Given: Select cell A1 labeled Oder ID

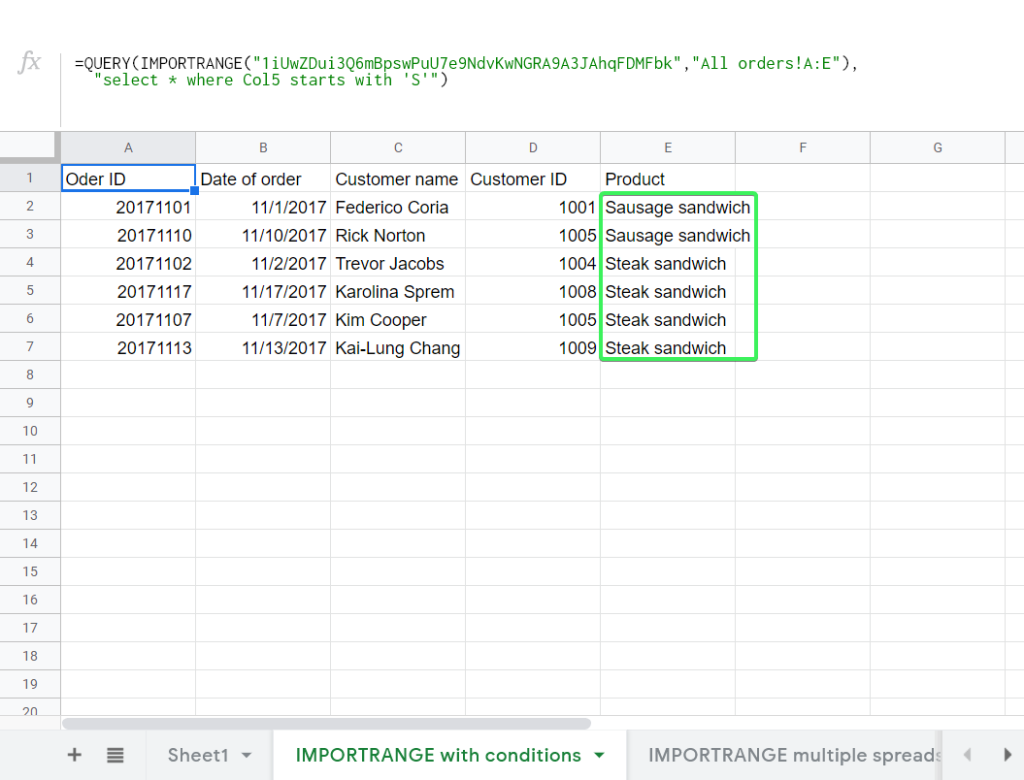Looking at the screenshot, I should click(128, 179).
